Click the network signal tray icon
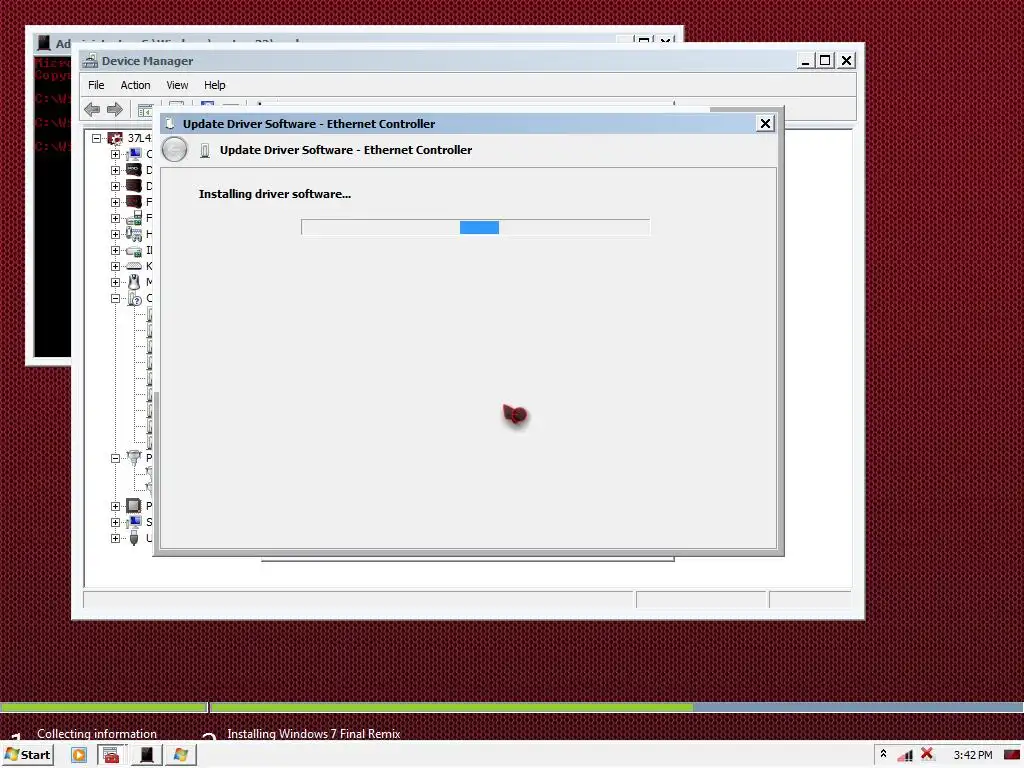 coord(905,755)
